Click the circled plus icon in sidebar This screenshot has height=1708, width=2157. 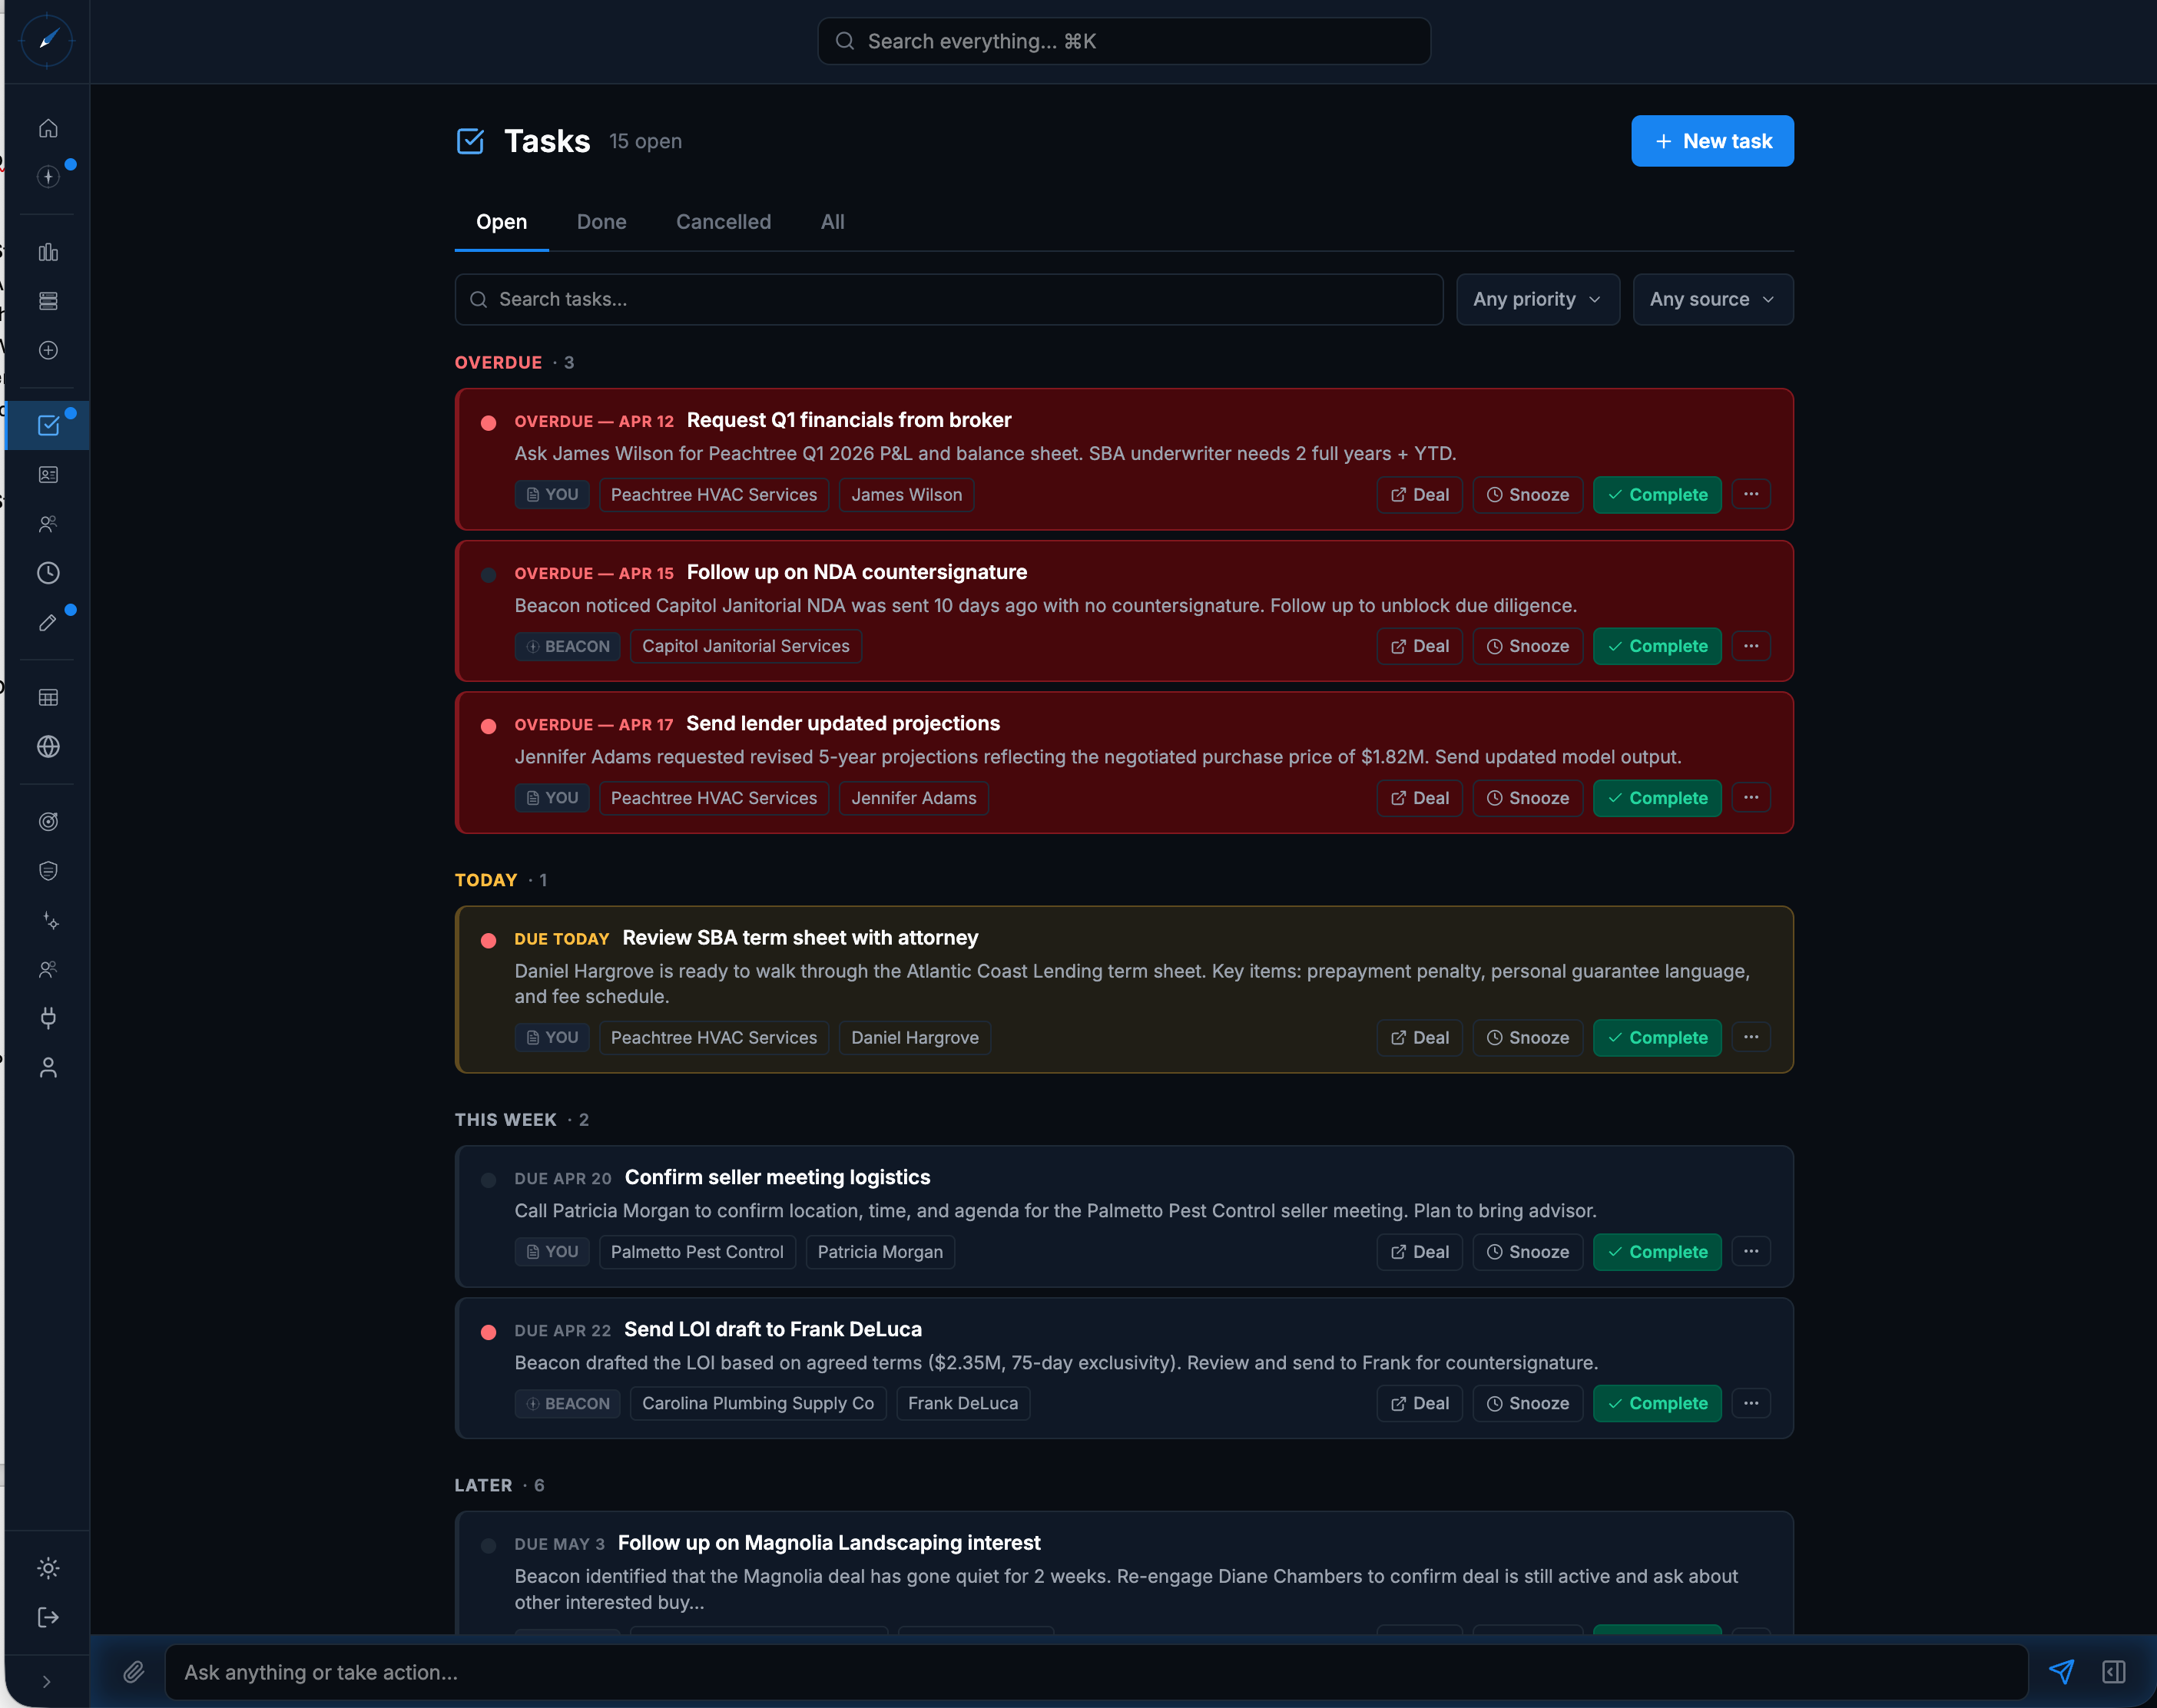(48, 350)
